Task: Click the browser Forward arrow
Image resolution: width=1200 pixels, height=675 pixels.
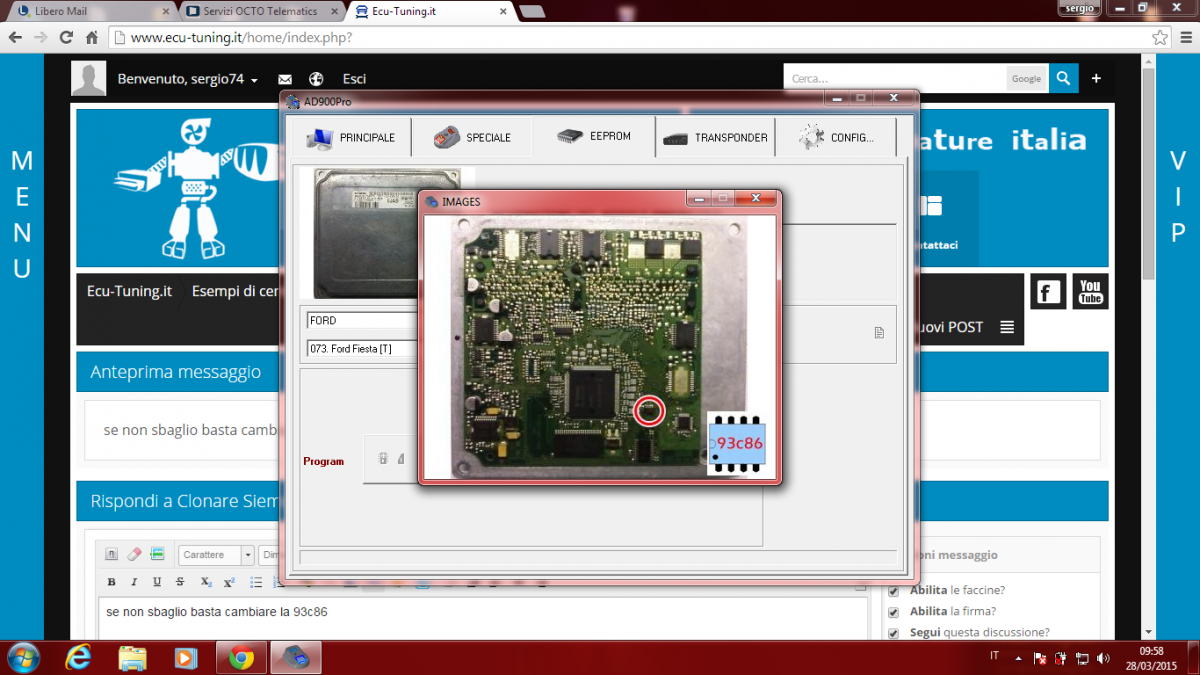Action: click(41, 37)
